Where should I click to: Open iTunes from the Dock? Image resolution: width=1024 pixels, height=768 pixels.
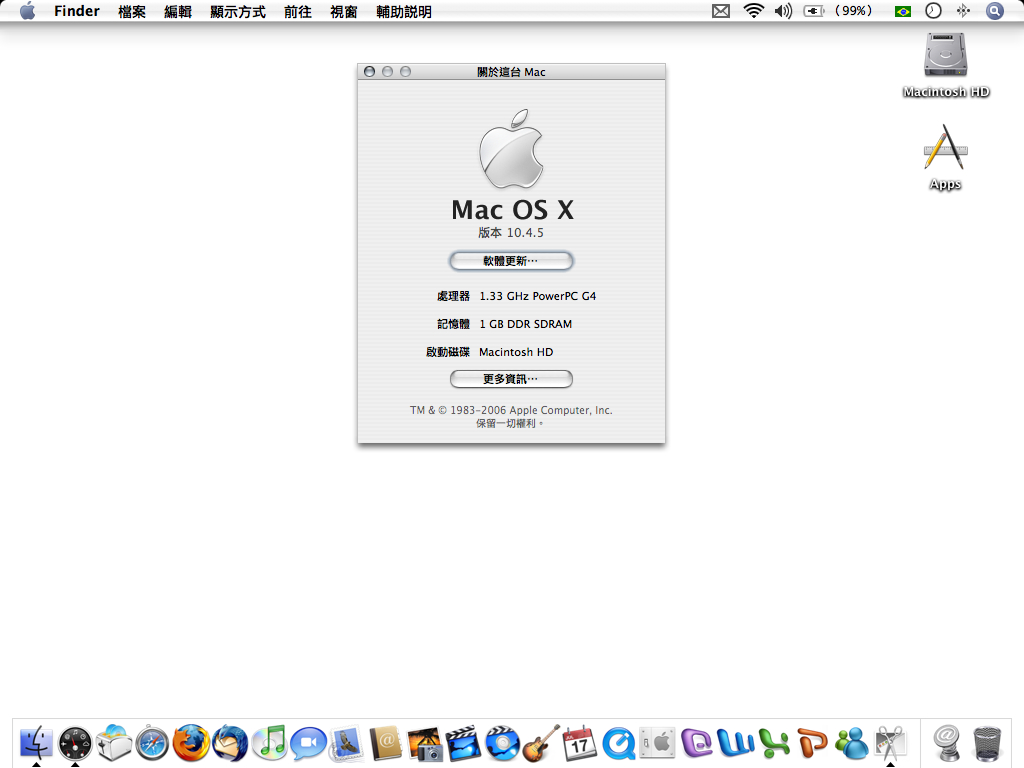(269, 743)
